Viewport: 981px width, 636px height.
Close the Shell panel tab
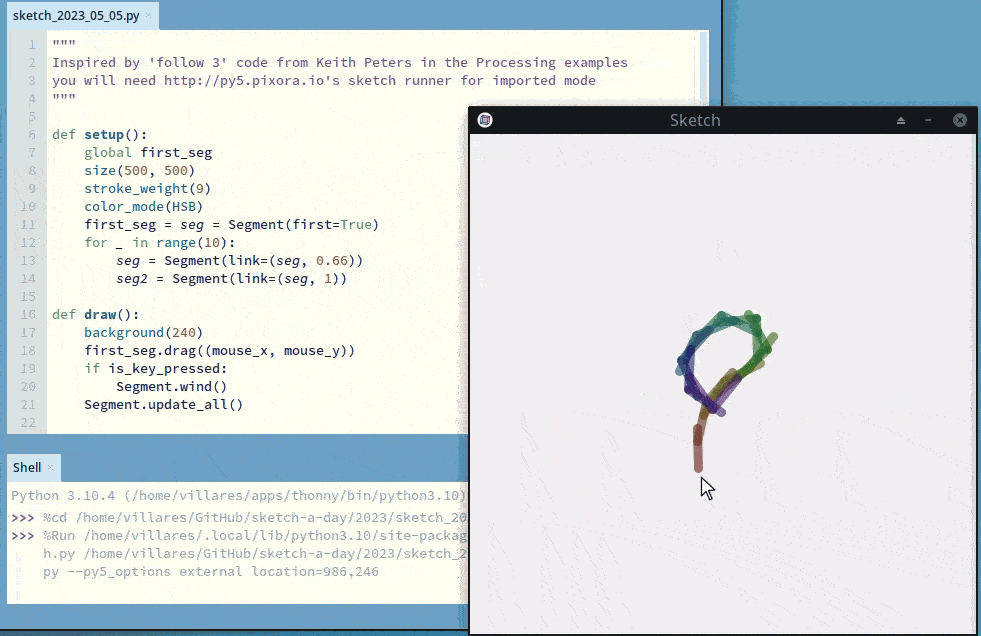pos(50,467)
